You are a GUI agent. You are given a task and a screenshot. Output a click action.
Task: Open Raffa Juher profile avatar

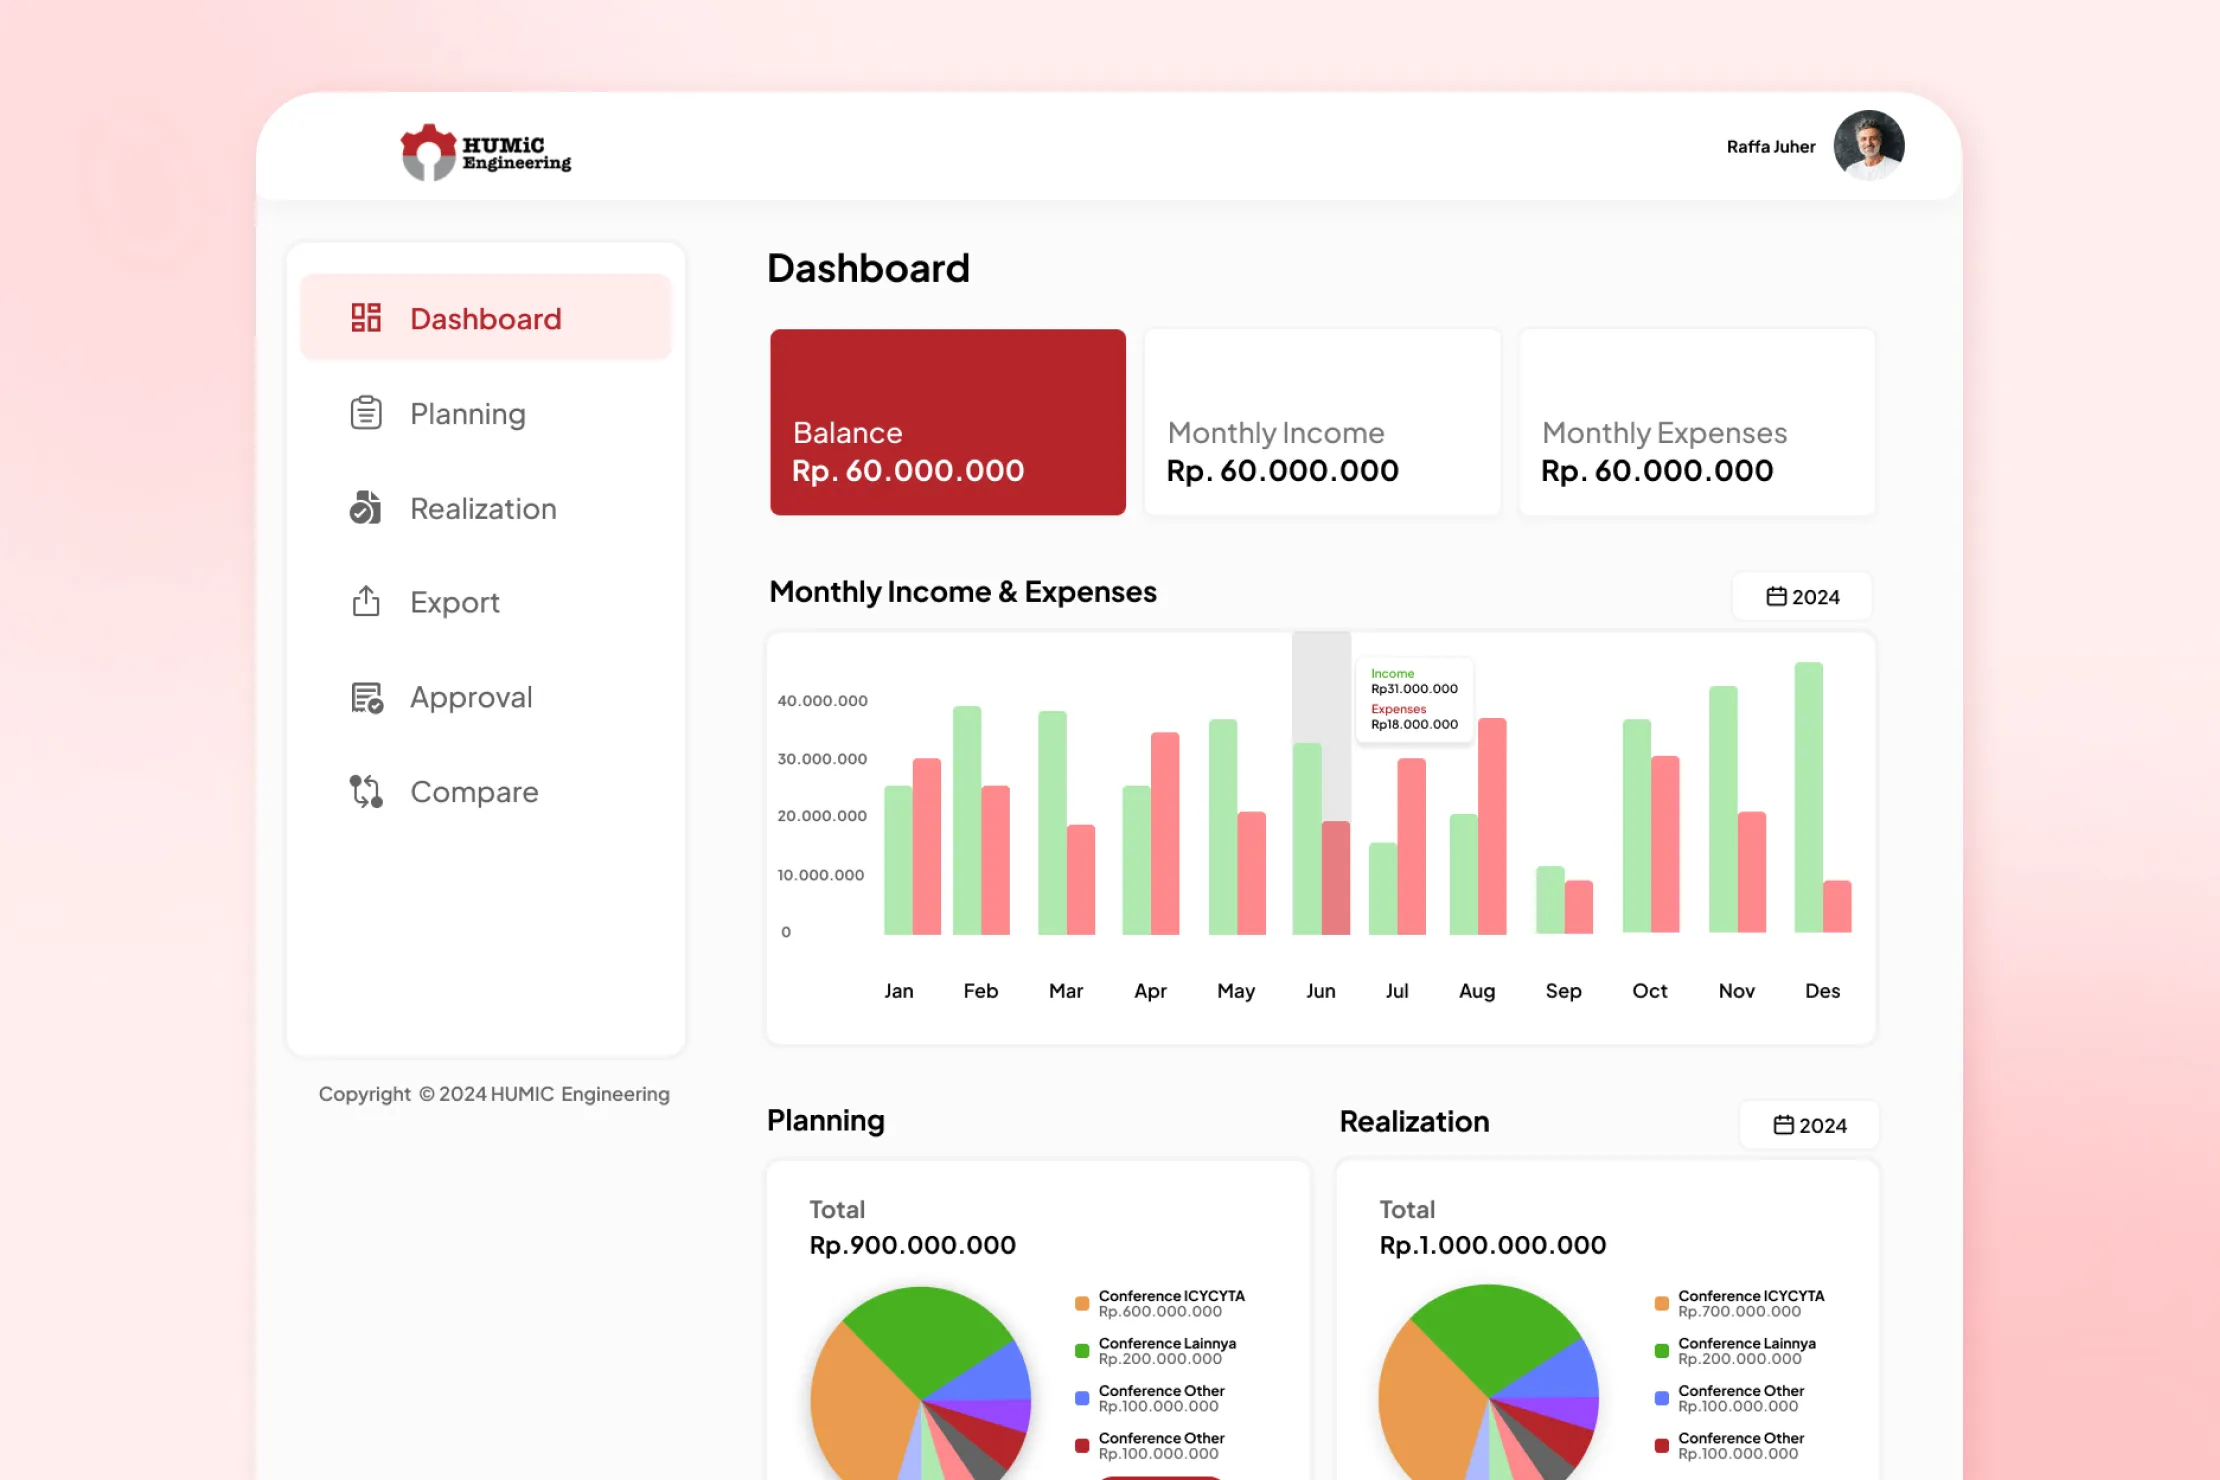coord(1868,146)
